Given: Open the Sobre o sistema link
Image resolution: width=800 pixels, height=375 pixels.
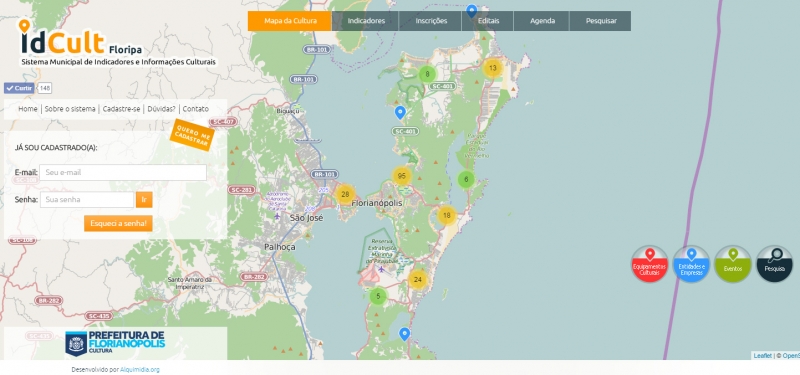Looking at the screenshot, I should tap(70, 109).
